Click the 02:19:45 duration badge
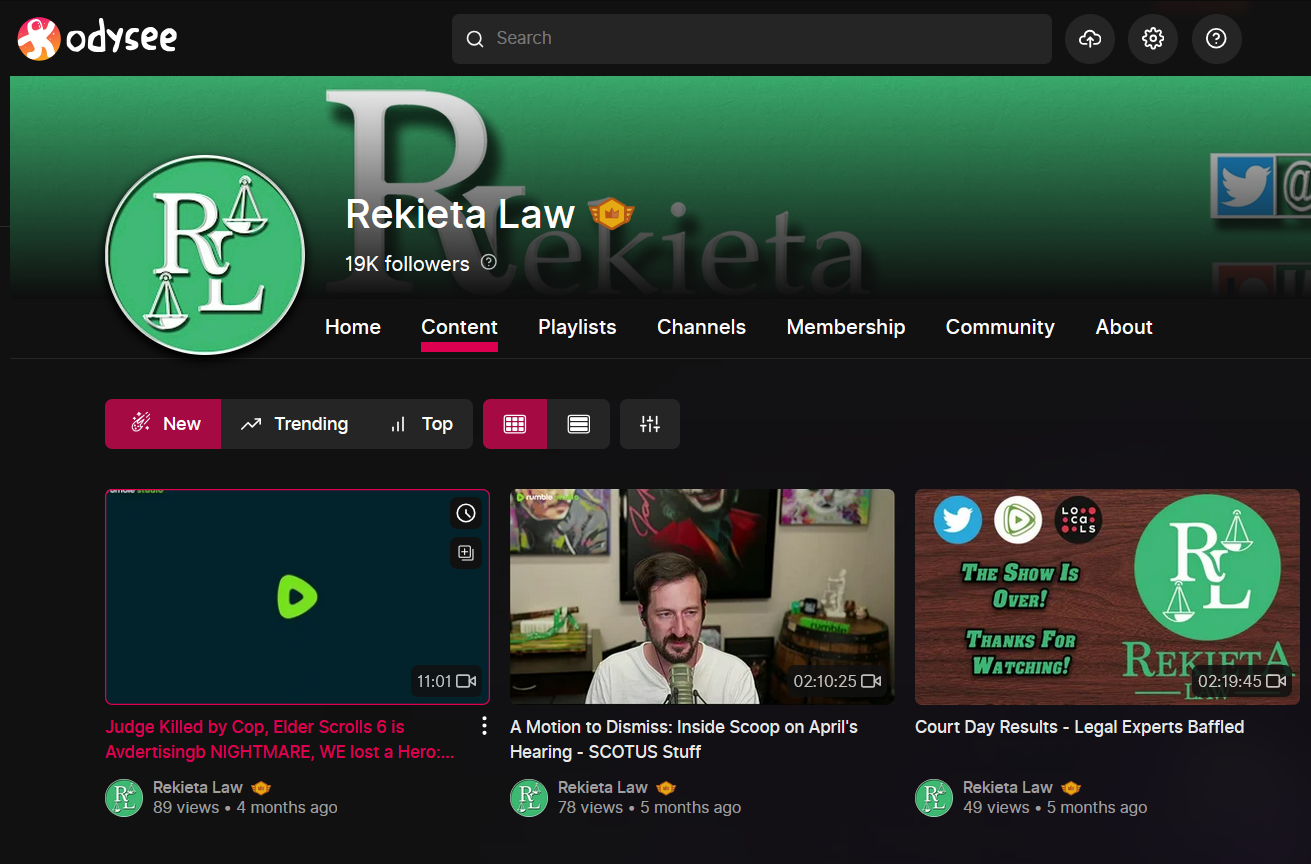 1242,681
